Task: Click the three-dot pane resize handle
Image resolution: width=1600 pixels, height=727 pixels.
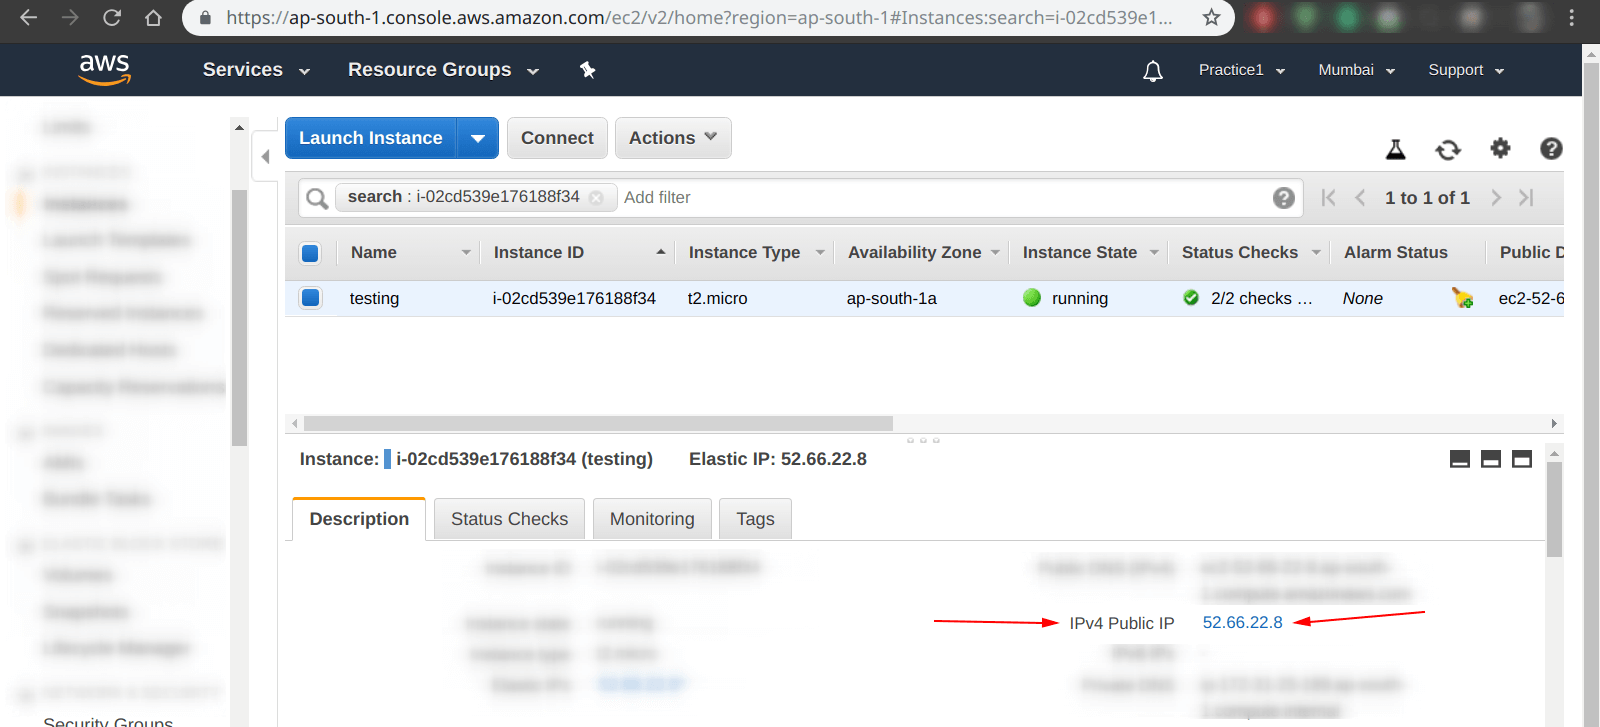Action: click(923, 440)
